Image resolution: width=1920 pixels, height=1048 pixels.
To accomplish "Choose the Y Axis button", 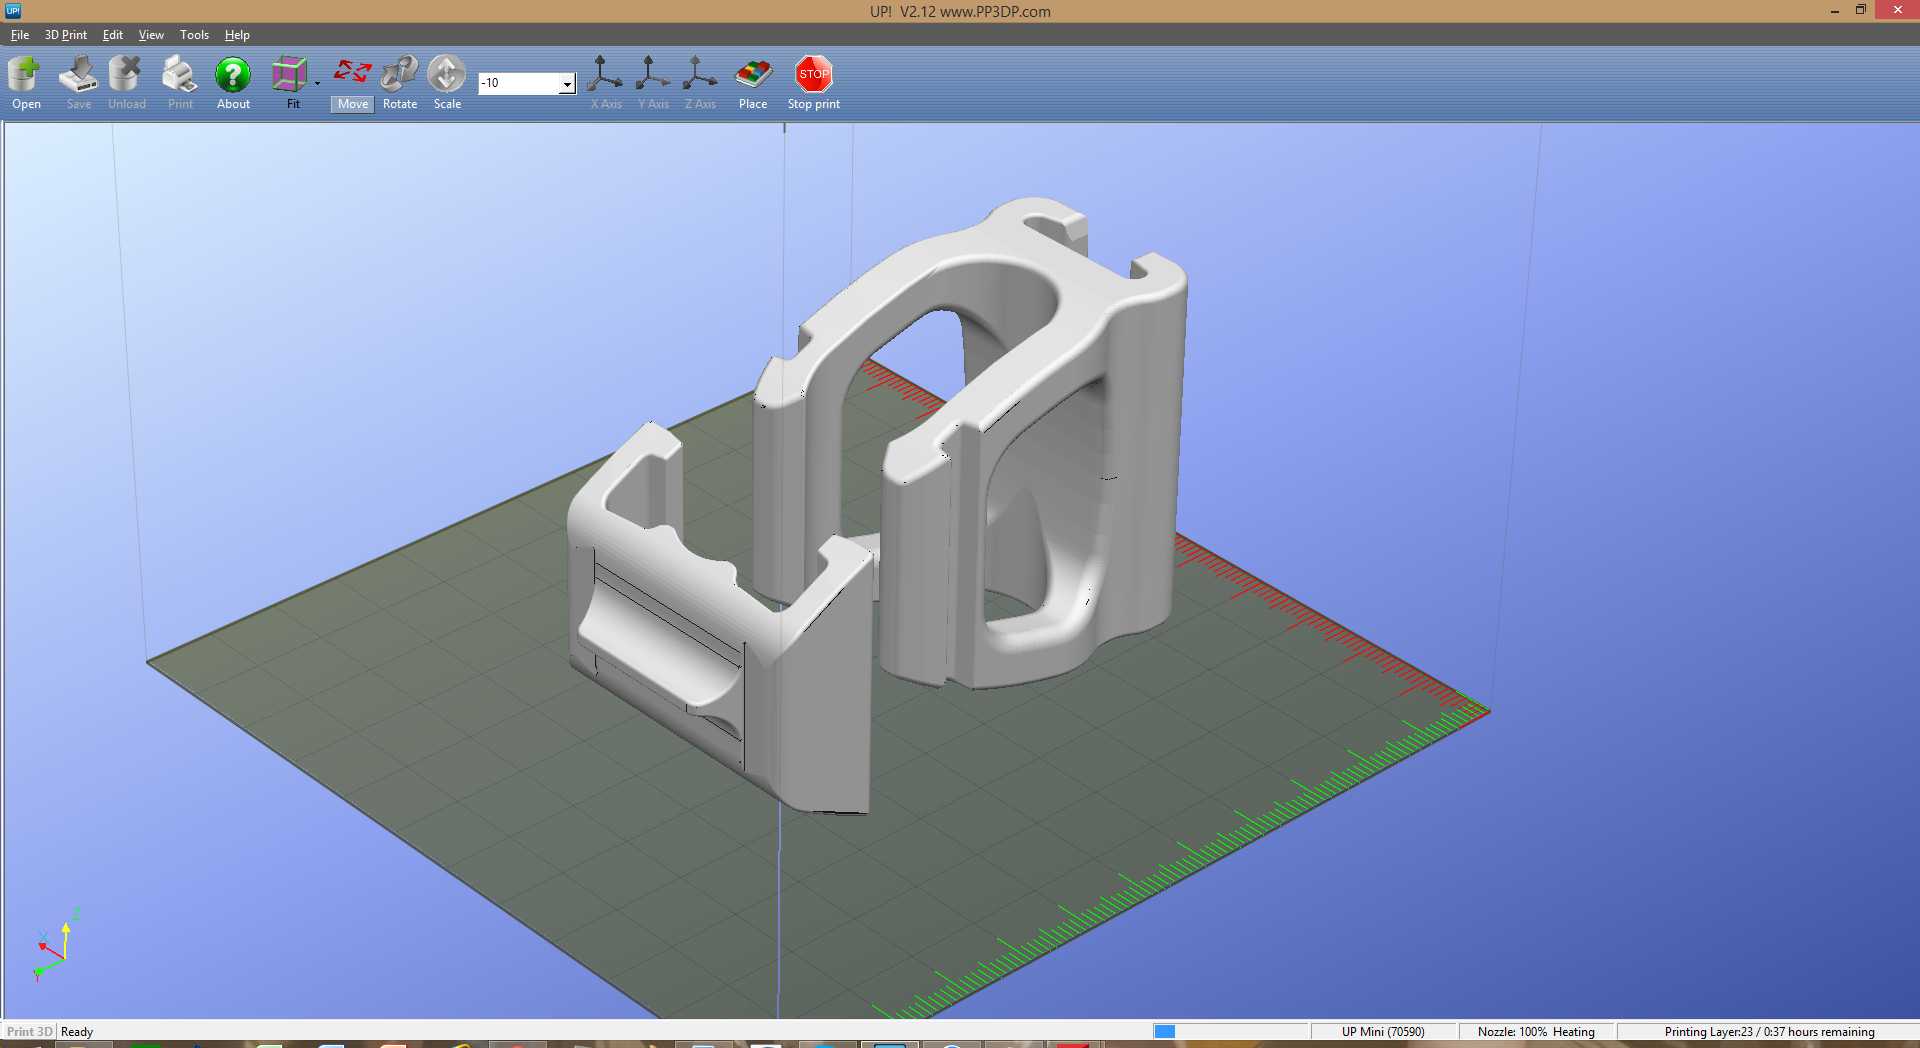I will (x=653, y=82).
